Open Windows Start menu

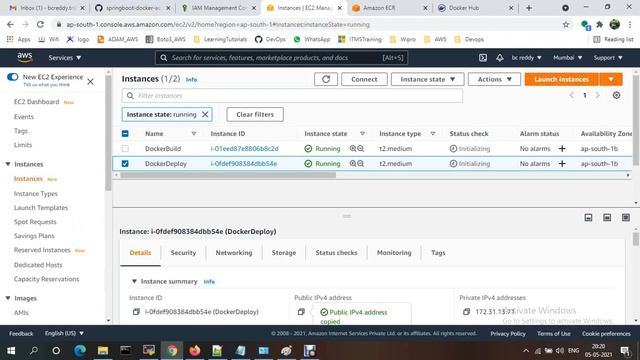pyautogui.click(x=11, y=351)
